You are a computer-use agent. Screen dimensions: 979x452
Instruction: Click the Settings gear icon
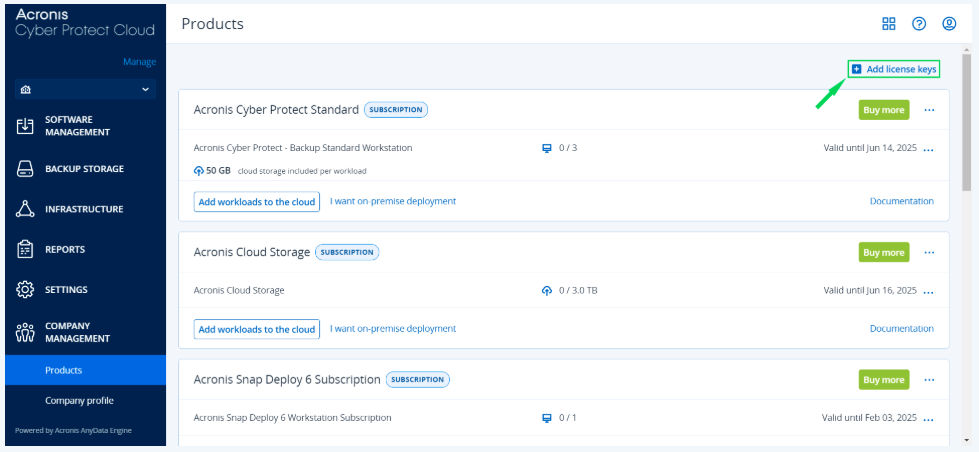tap(24, 290)
